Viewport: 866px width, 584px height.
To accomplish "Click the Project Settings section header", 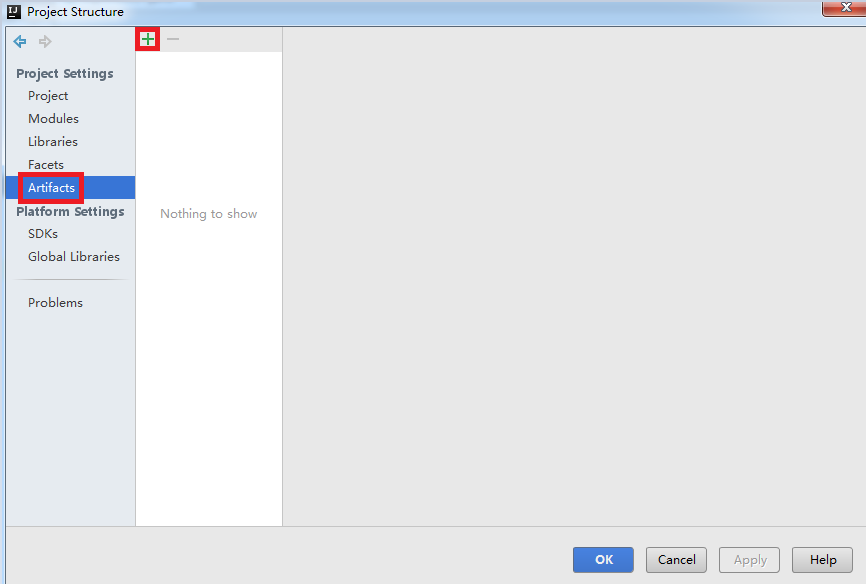I will click(x=65, y=74).
